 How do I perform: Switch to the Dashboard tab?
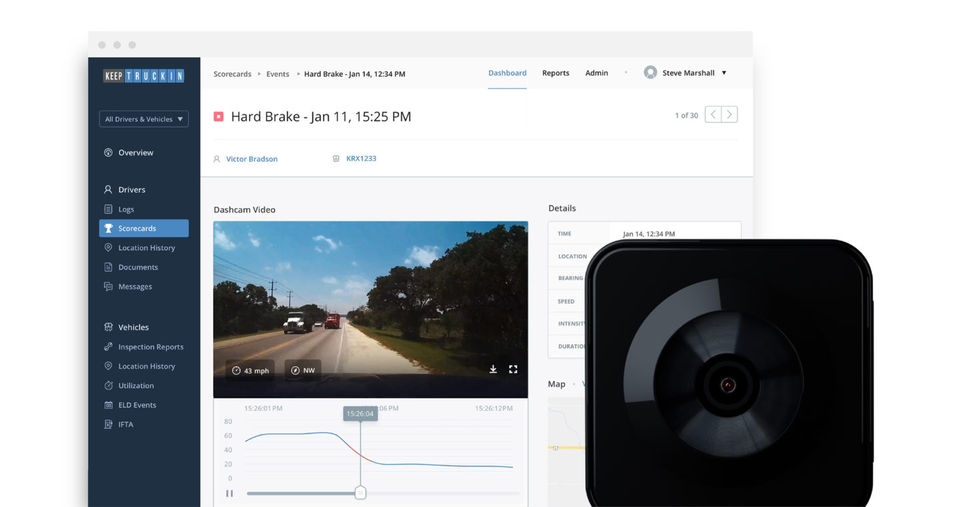[507, 73]
